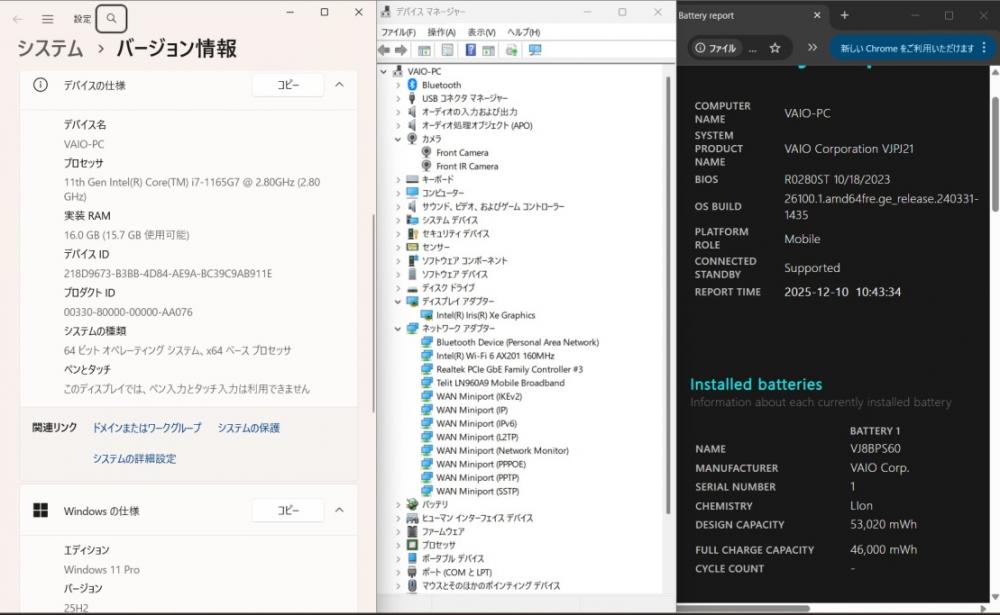The image size is (1000, 615).
Task: Open the Settings hamburger navigation menu
Action: point(48,19)
